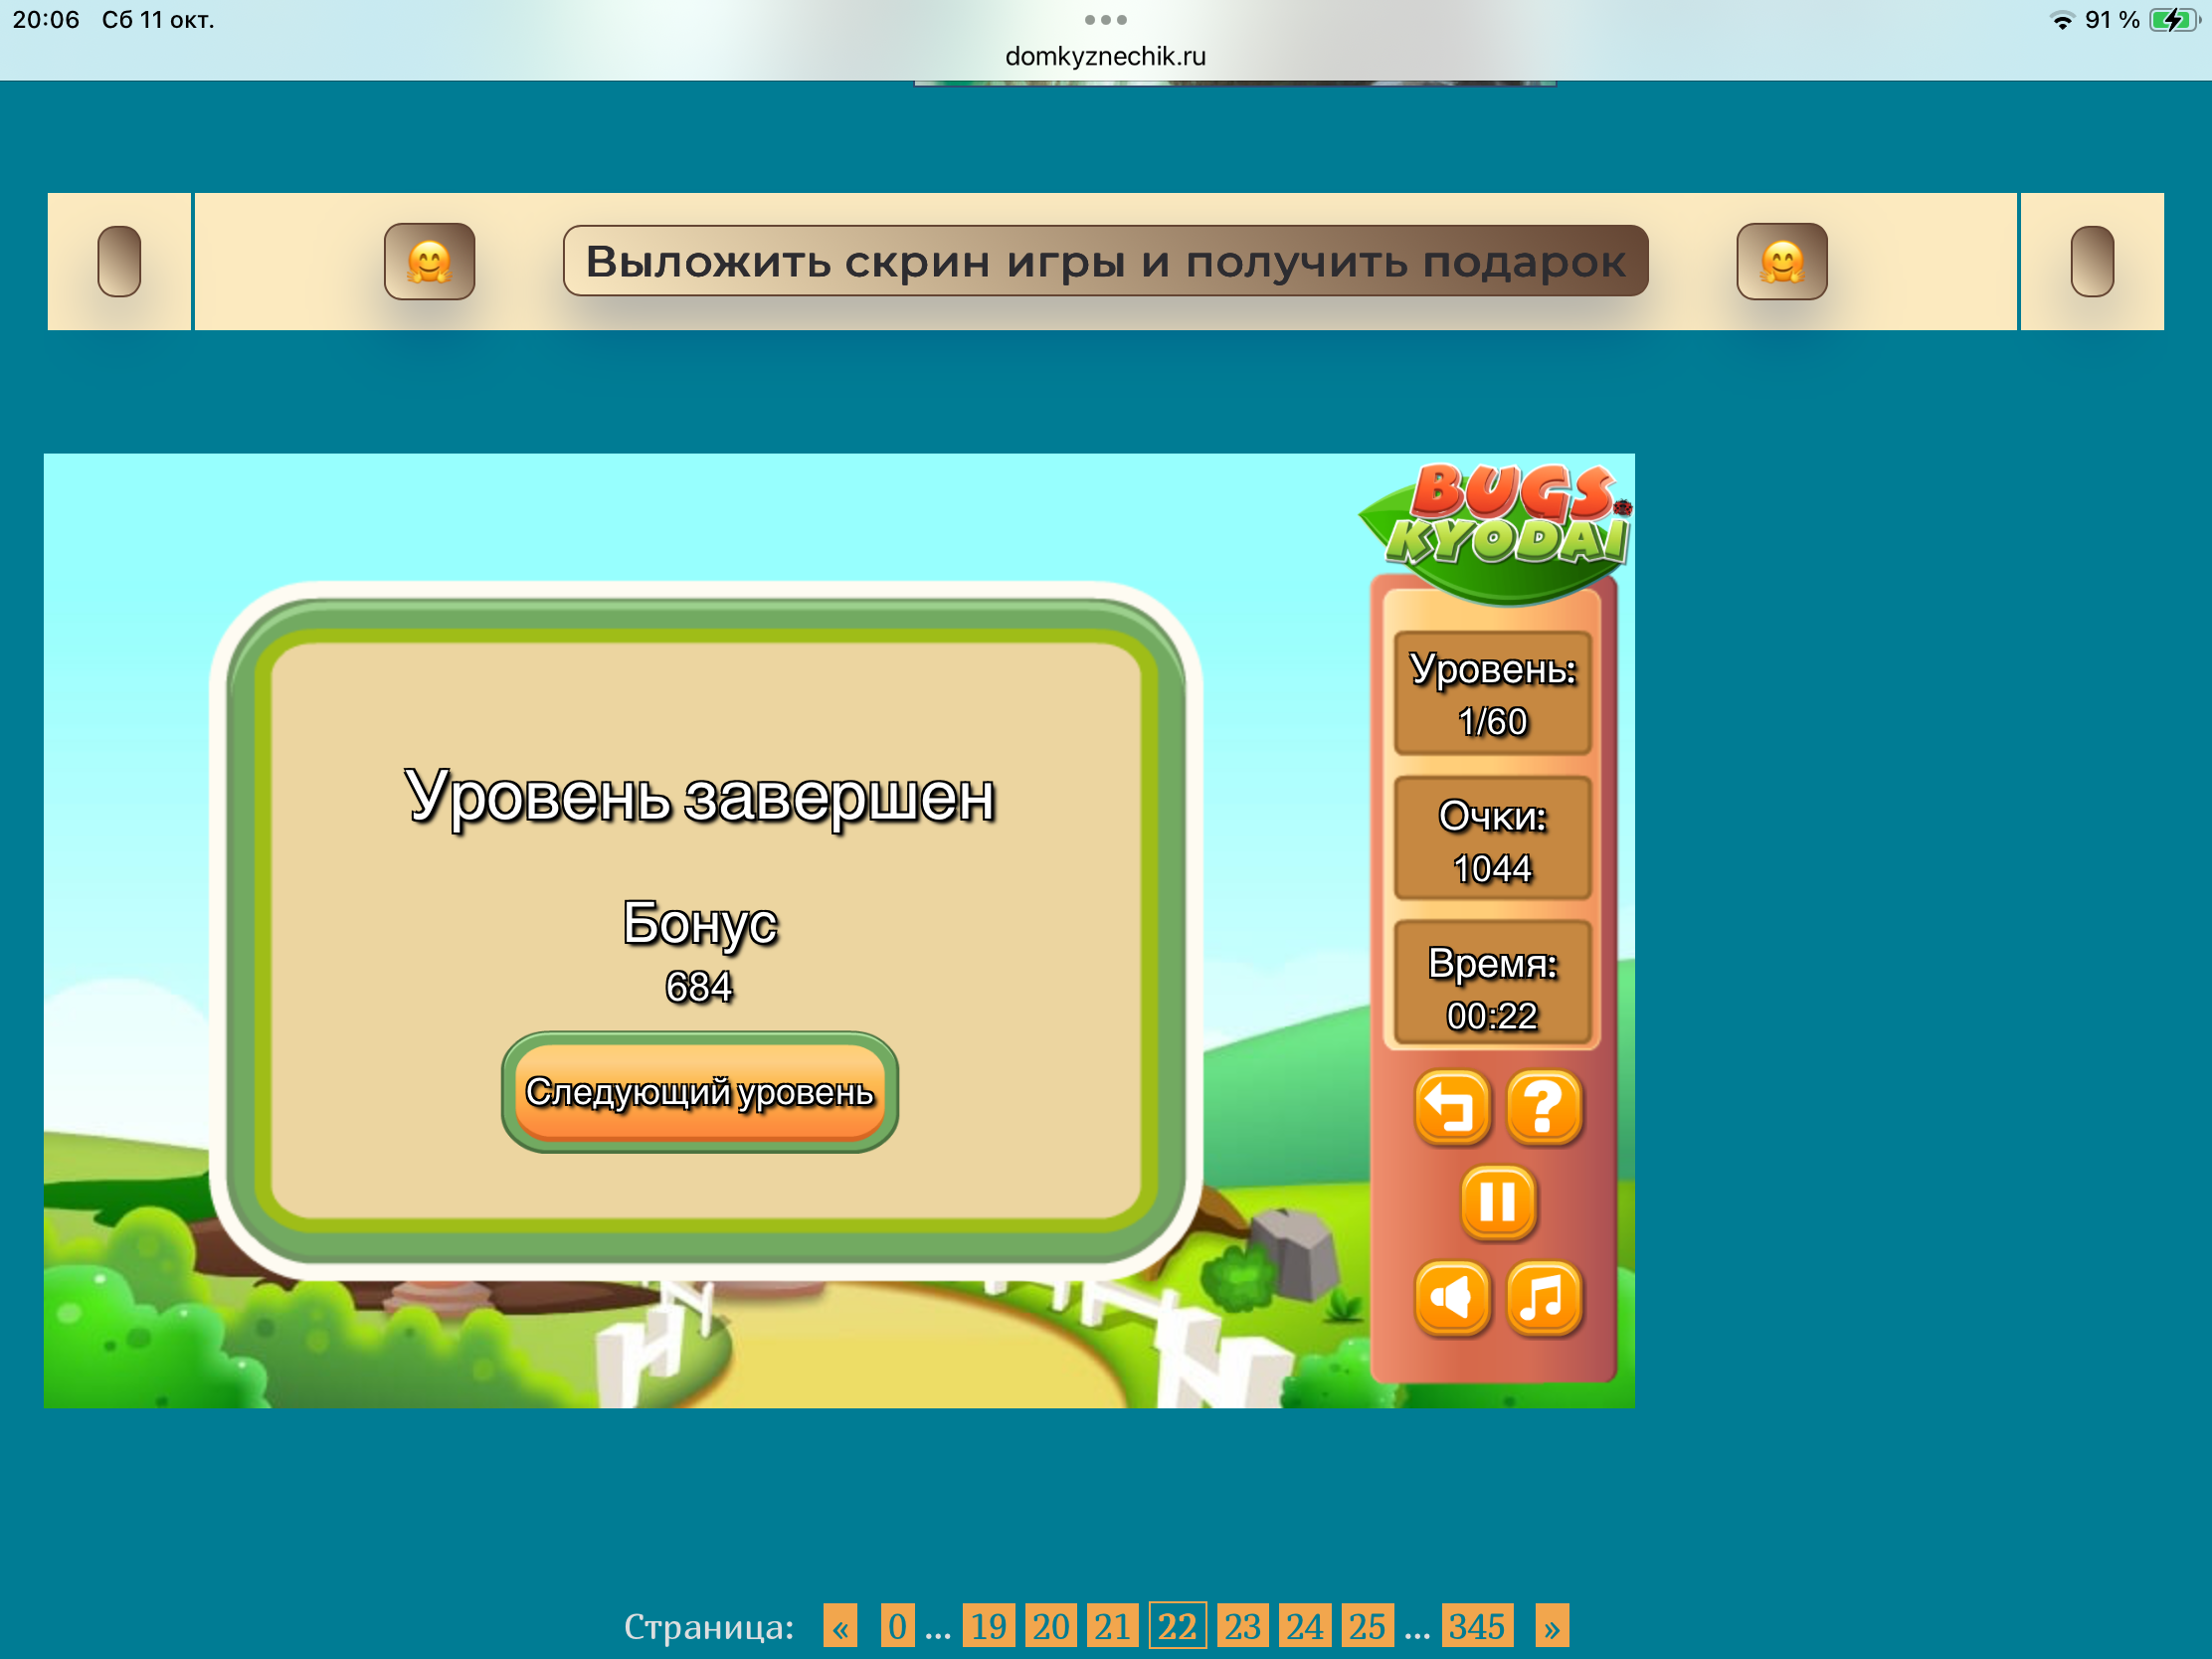Screen dimensions: 2212x1659
Task: Jump to first page 0
Action: (x=897, y=1626)
